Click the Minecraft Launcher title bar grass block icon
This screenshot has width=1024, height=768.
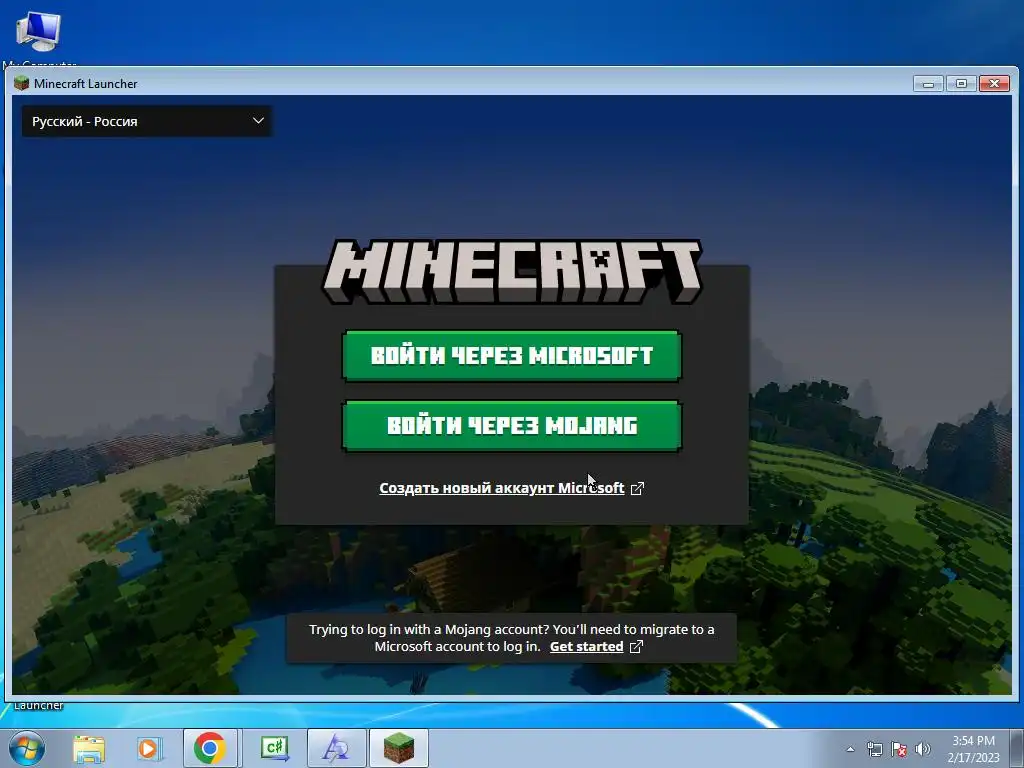(22, 83)
